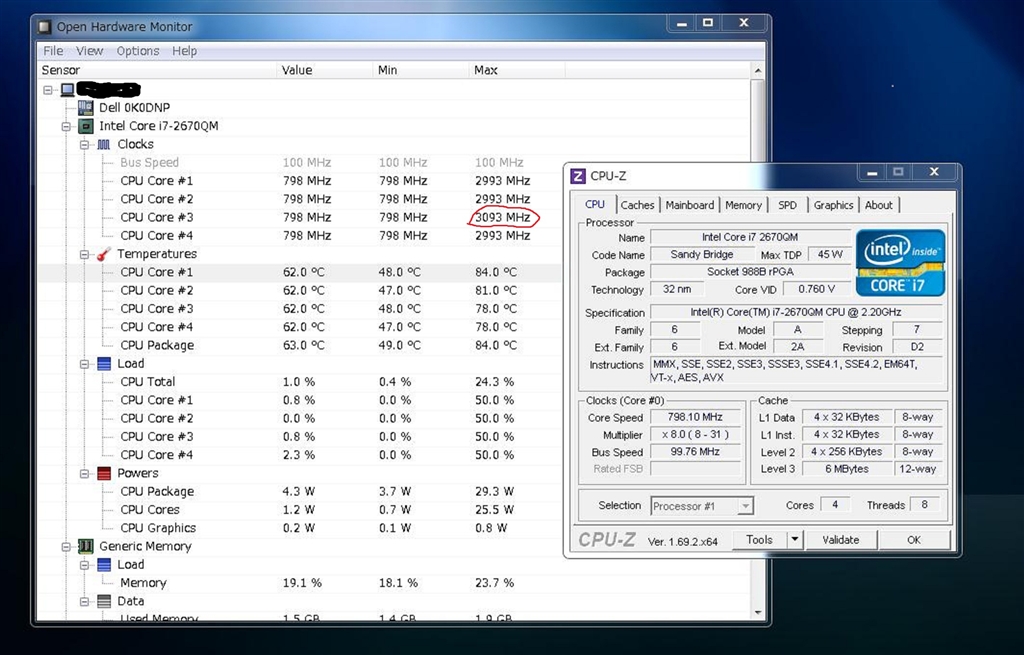Open the Options menu
Screen dimensions: 1024x655
tap(138, 51)
